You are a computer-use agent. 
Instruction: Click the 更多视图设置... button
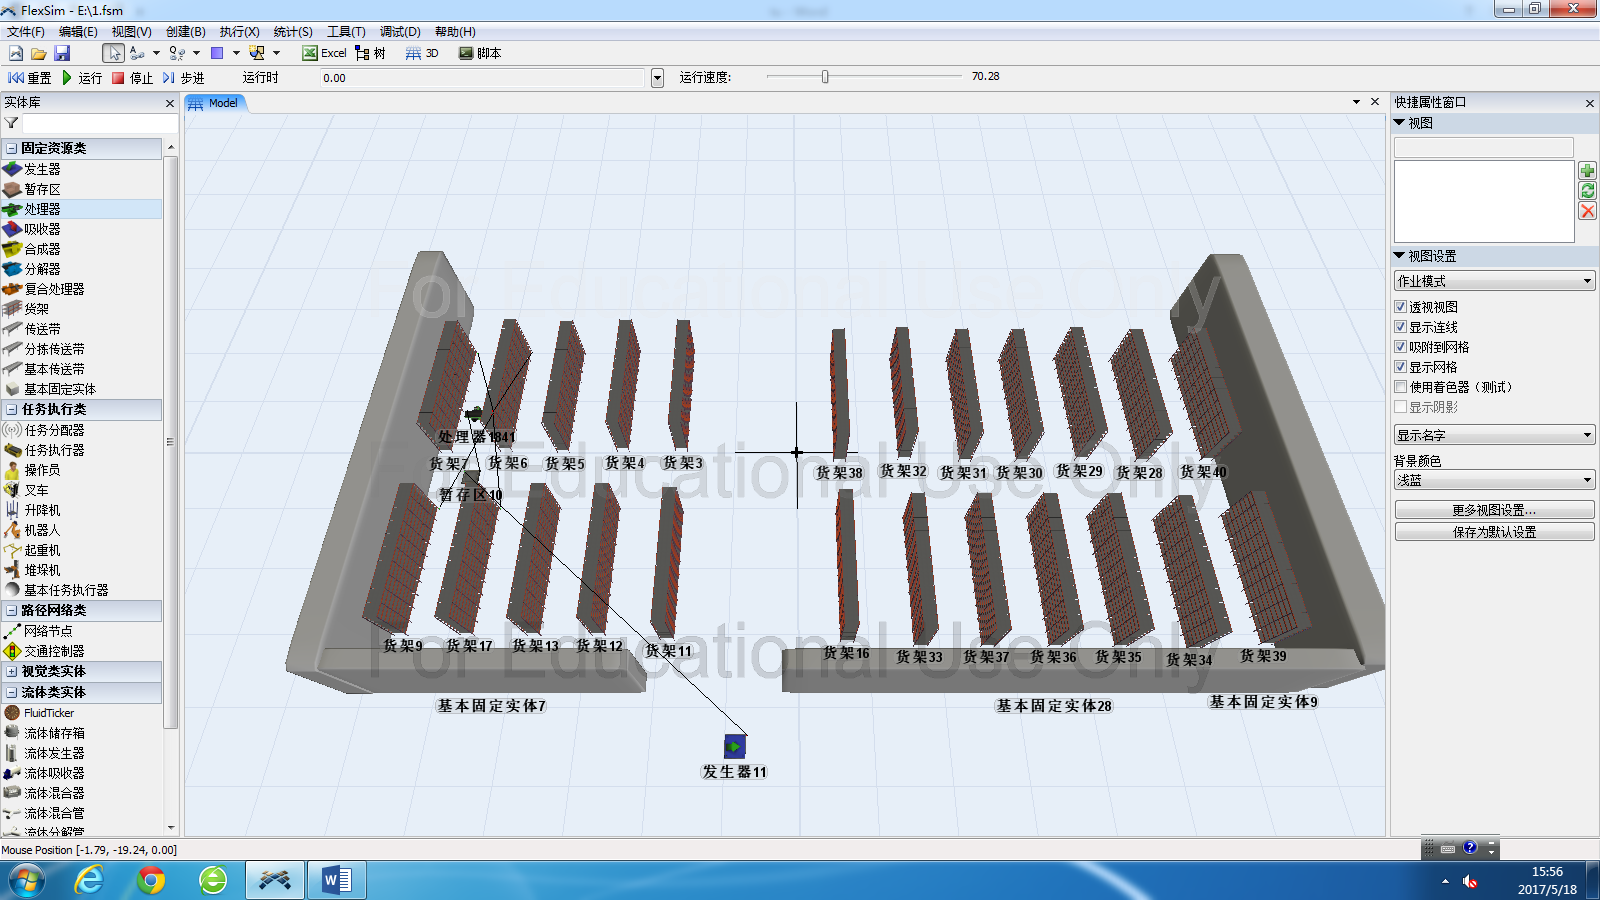(x=1494, y=510)
